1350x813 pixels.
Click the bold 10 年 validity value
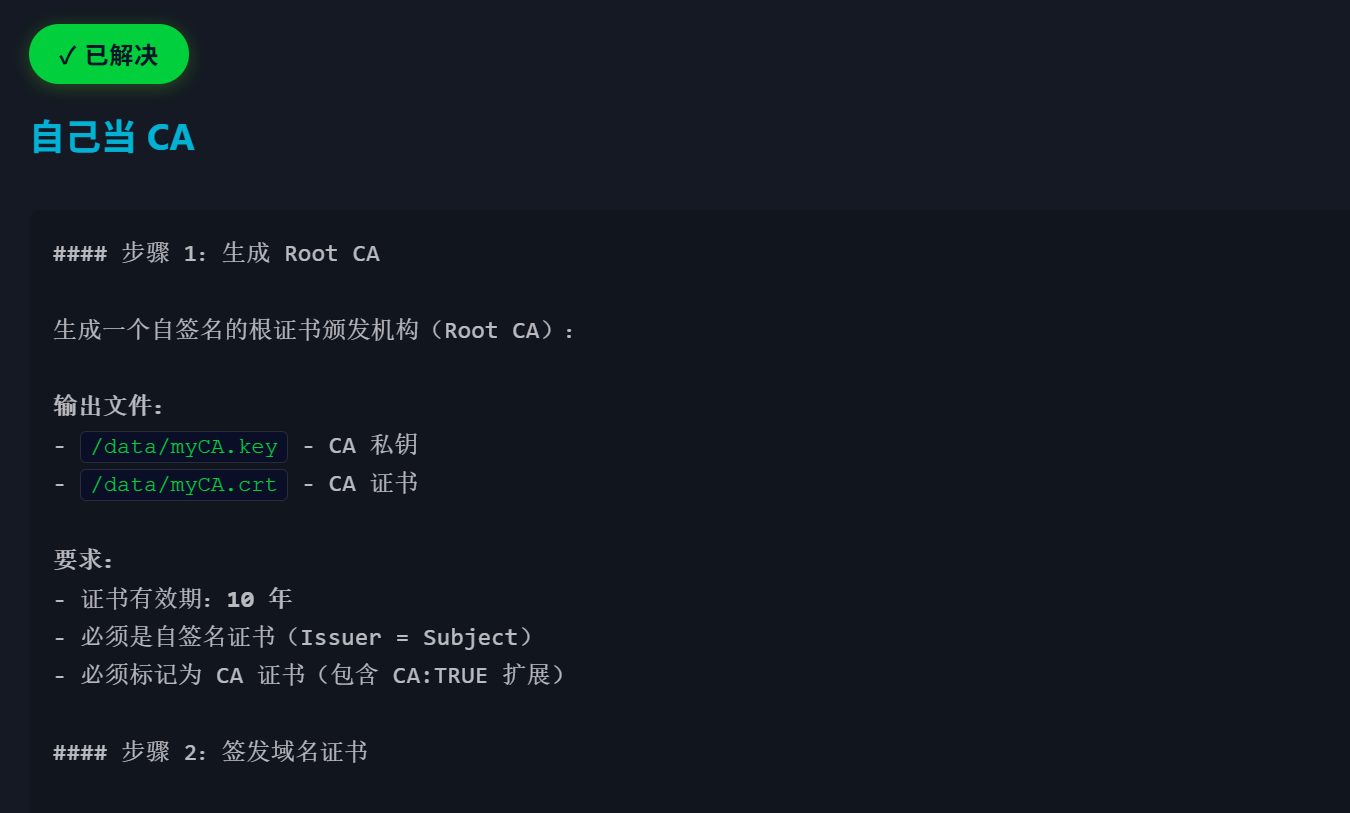(259, 599)
